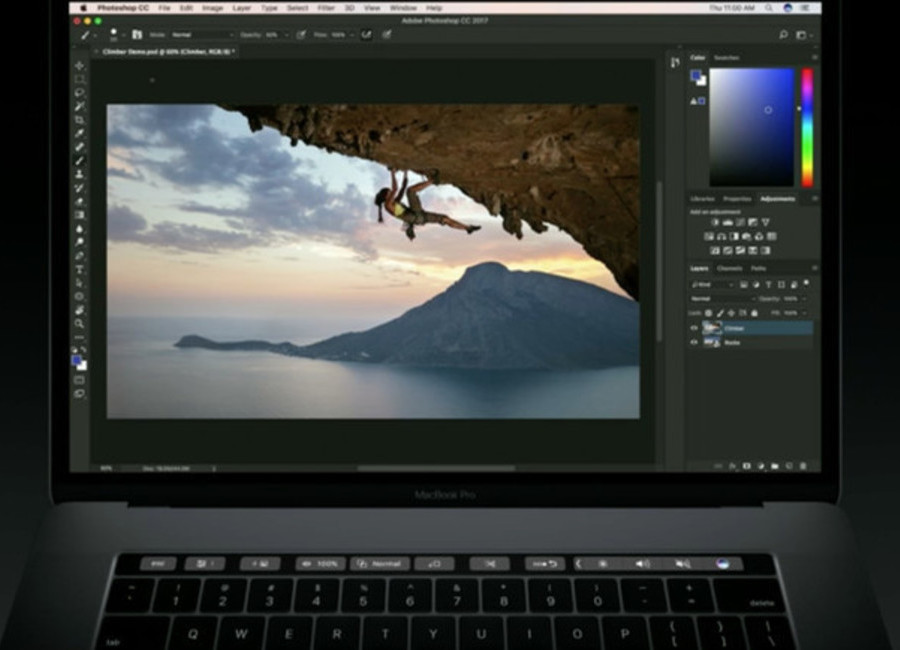The height and width of the screenshot is (650, 900).
Task: Toggle the brush settings panel button
Action: tap(137, 35)
